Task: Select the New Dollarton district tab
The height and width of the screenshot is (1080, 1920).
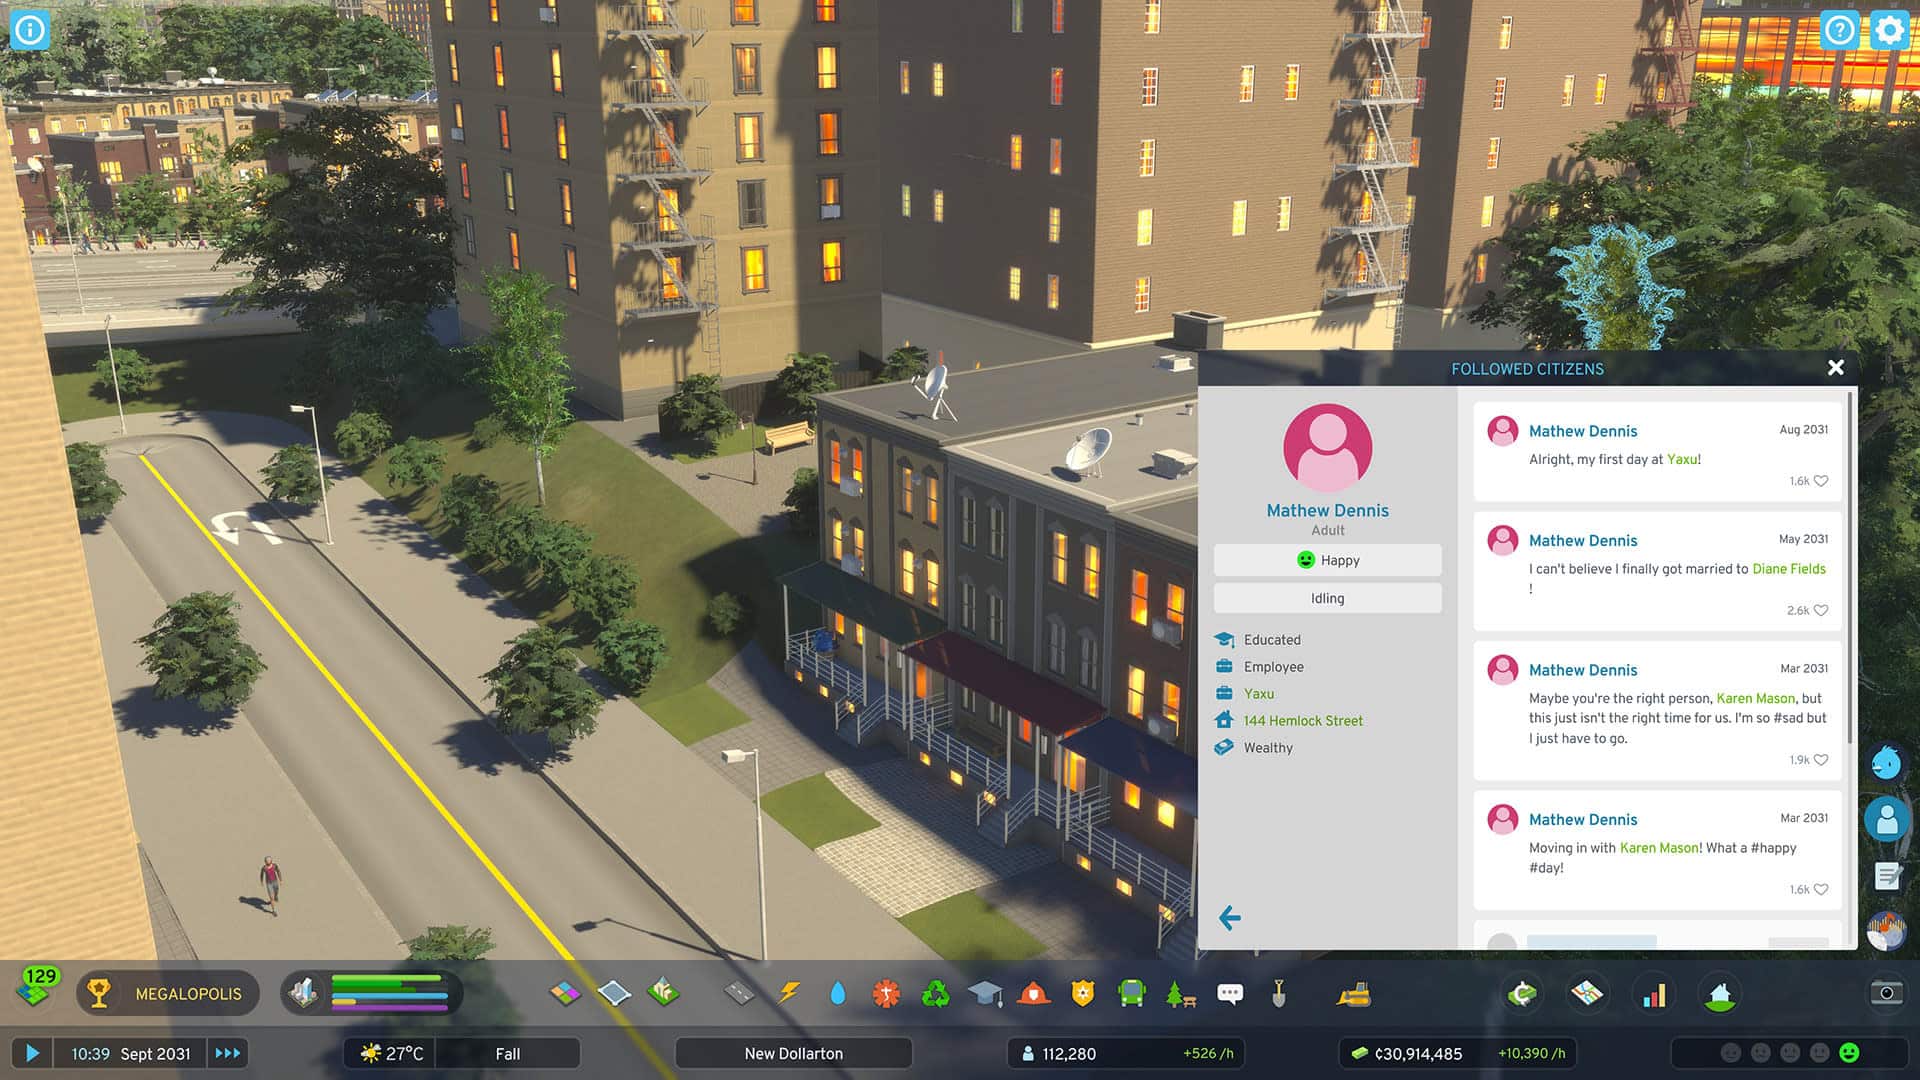Action: (794, 1051)
